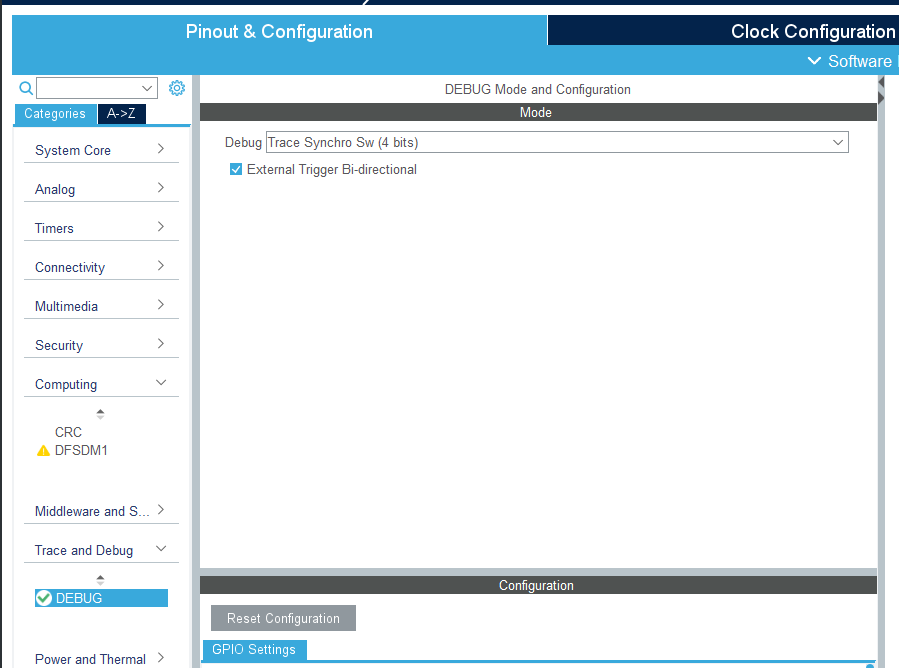Image resolution: width=899 pixels, height=668 pixels.
Task: Toggle External Trigger Bi-directional checkbox
Action: [236, 169]
